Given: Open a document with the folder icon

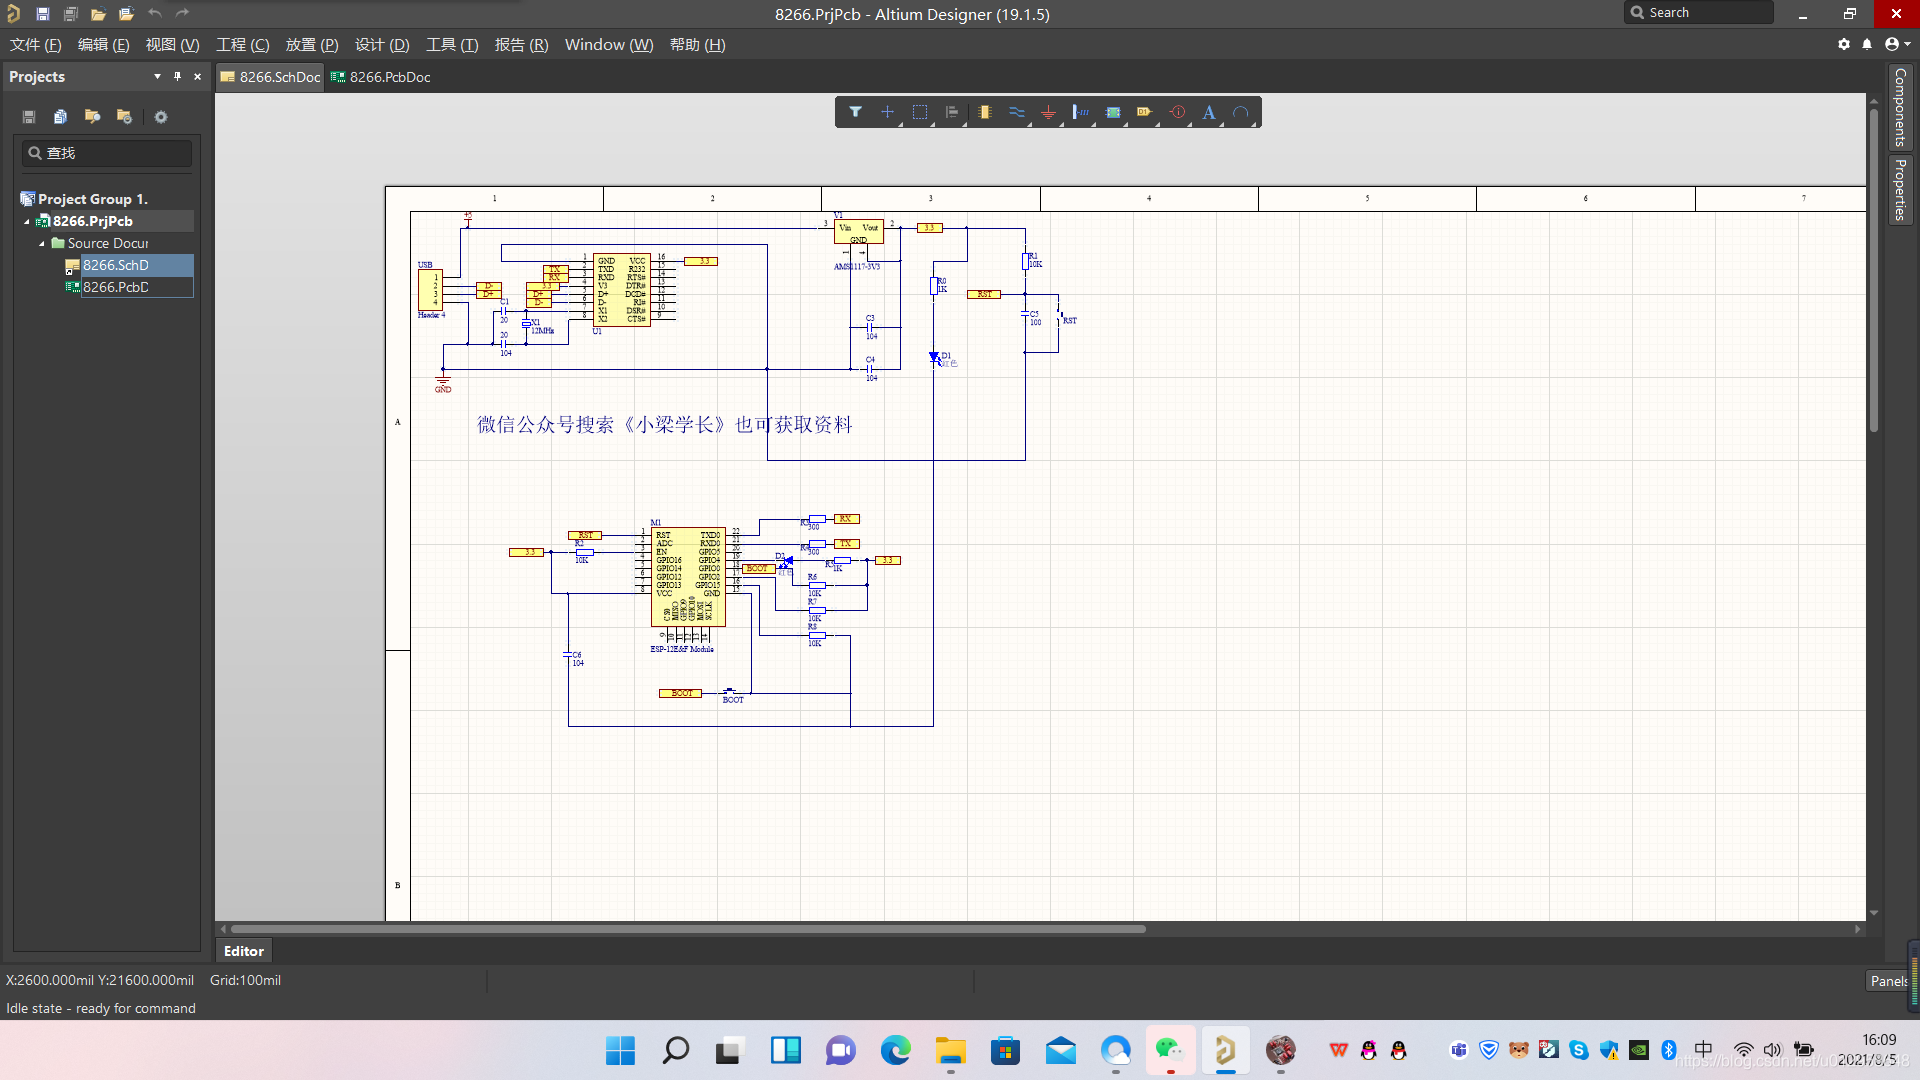Looking at the screenshot, I should [98, 14].
